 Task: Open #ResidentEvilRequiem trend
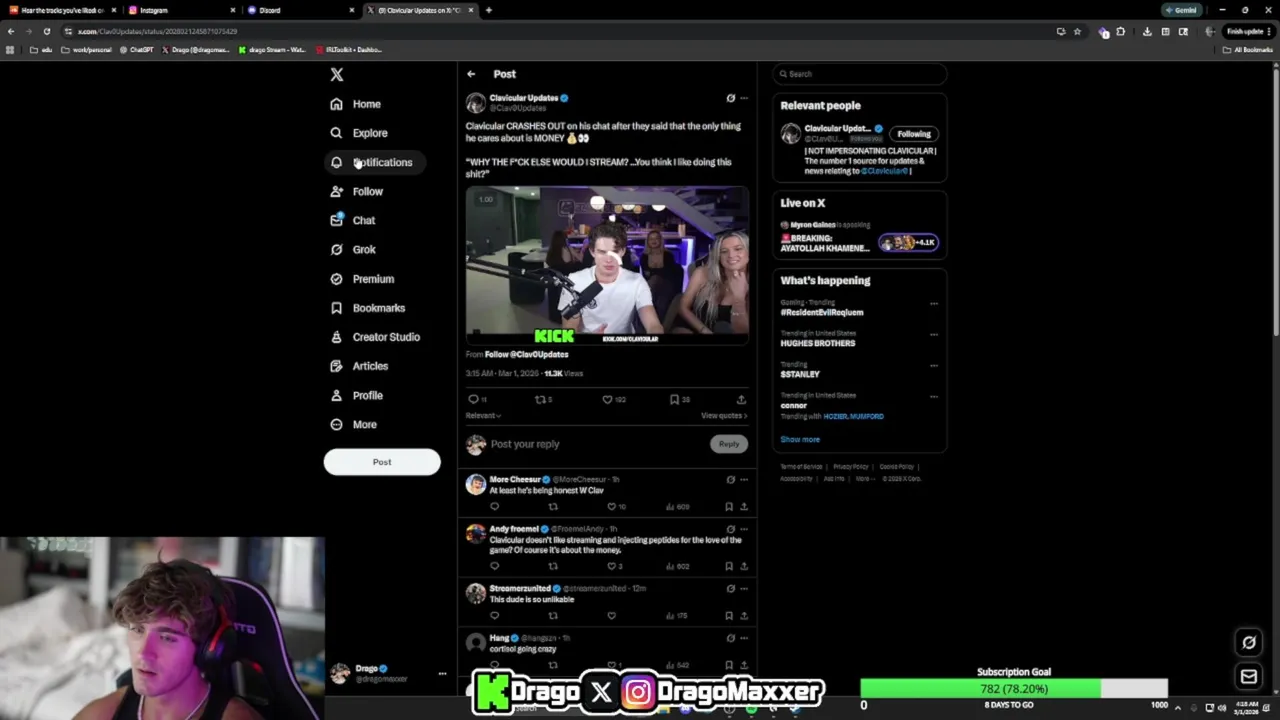coord(822,312)
